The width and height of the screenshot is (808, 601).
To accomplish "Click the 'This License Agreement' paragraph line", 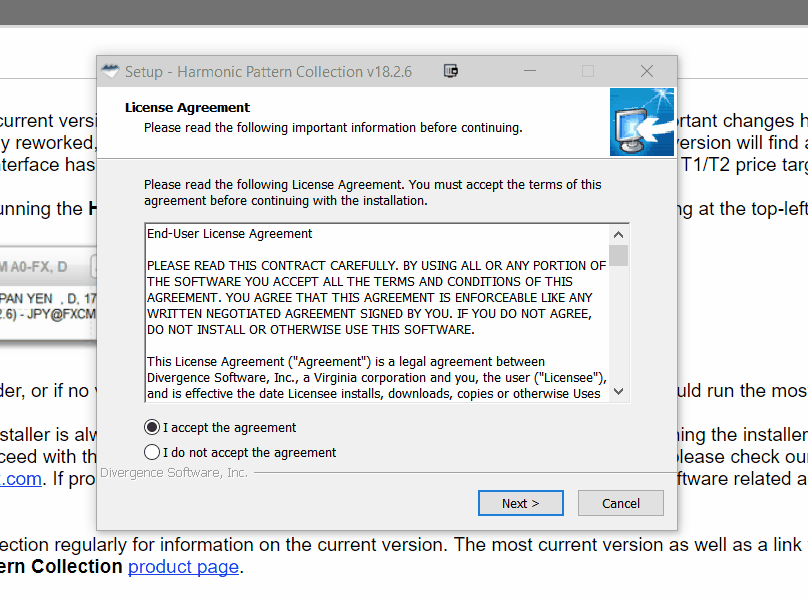I will pos(346,361).
